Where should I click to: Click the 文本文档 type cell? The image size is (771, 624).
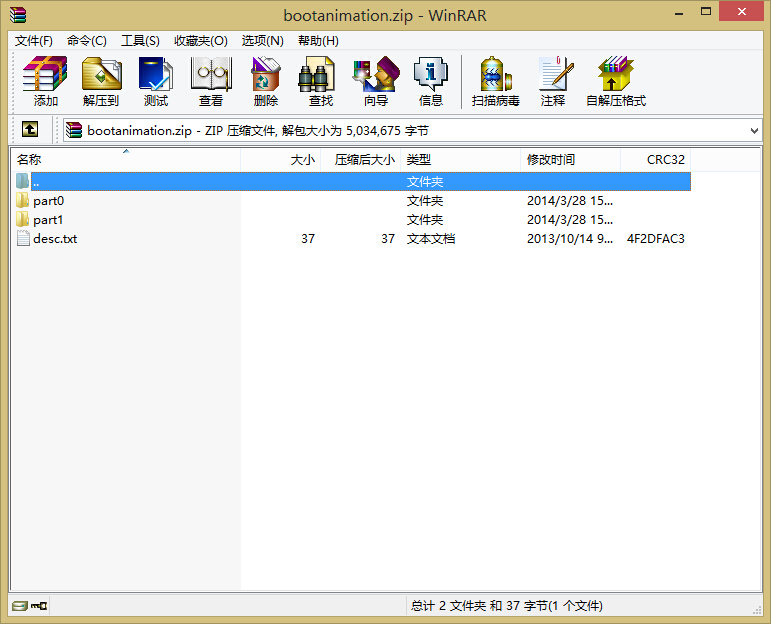pos(431,238)
